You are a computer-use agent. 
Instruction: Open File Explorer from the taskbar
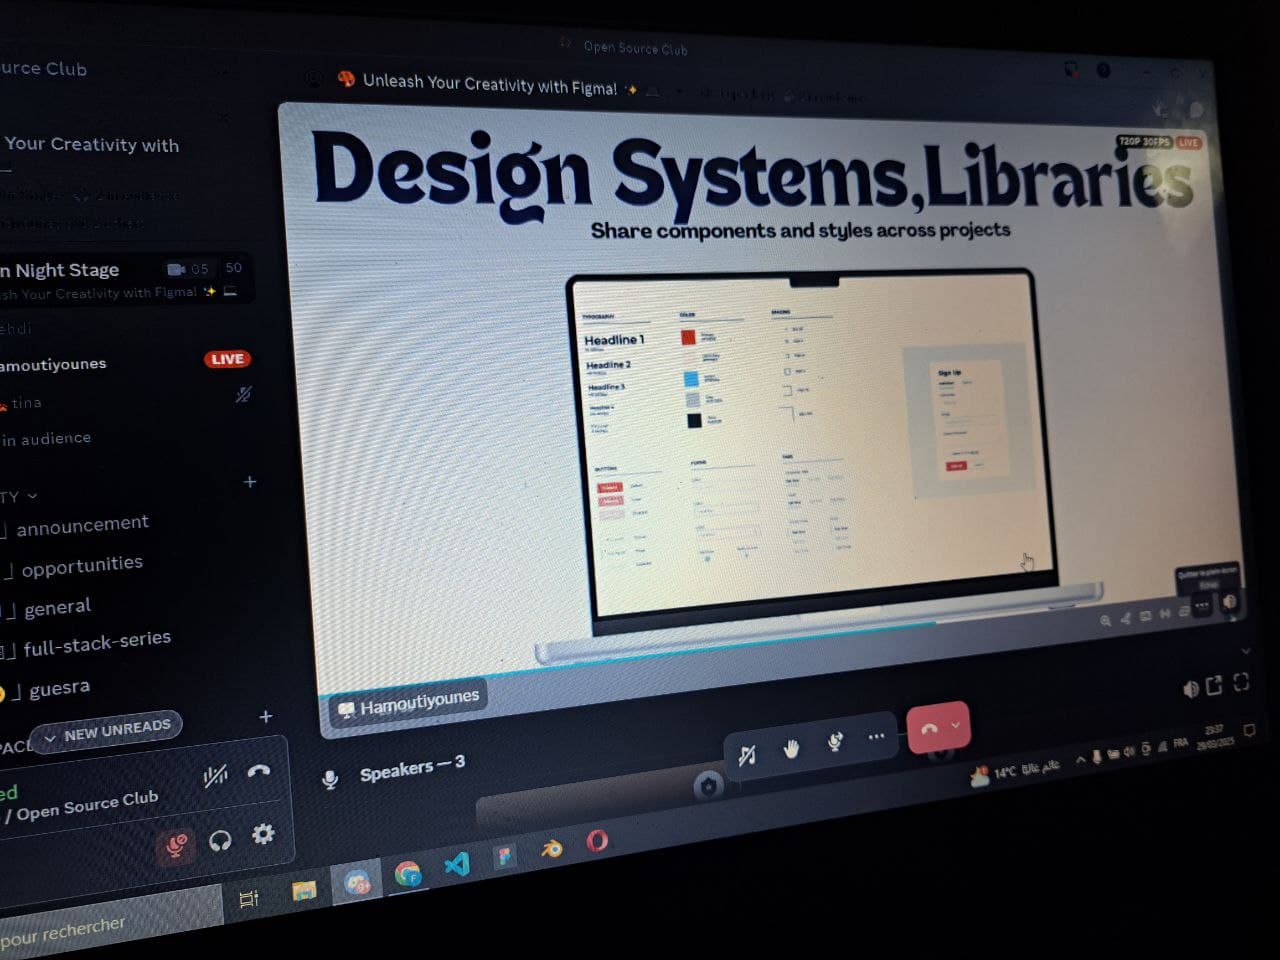(x=304, y=890)
